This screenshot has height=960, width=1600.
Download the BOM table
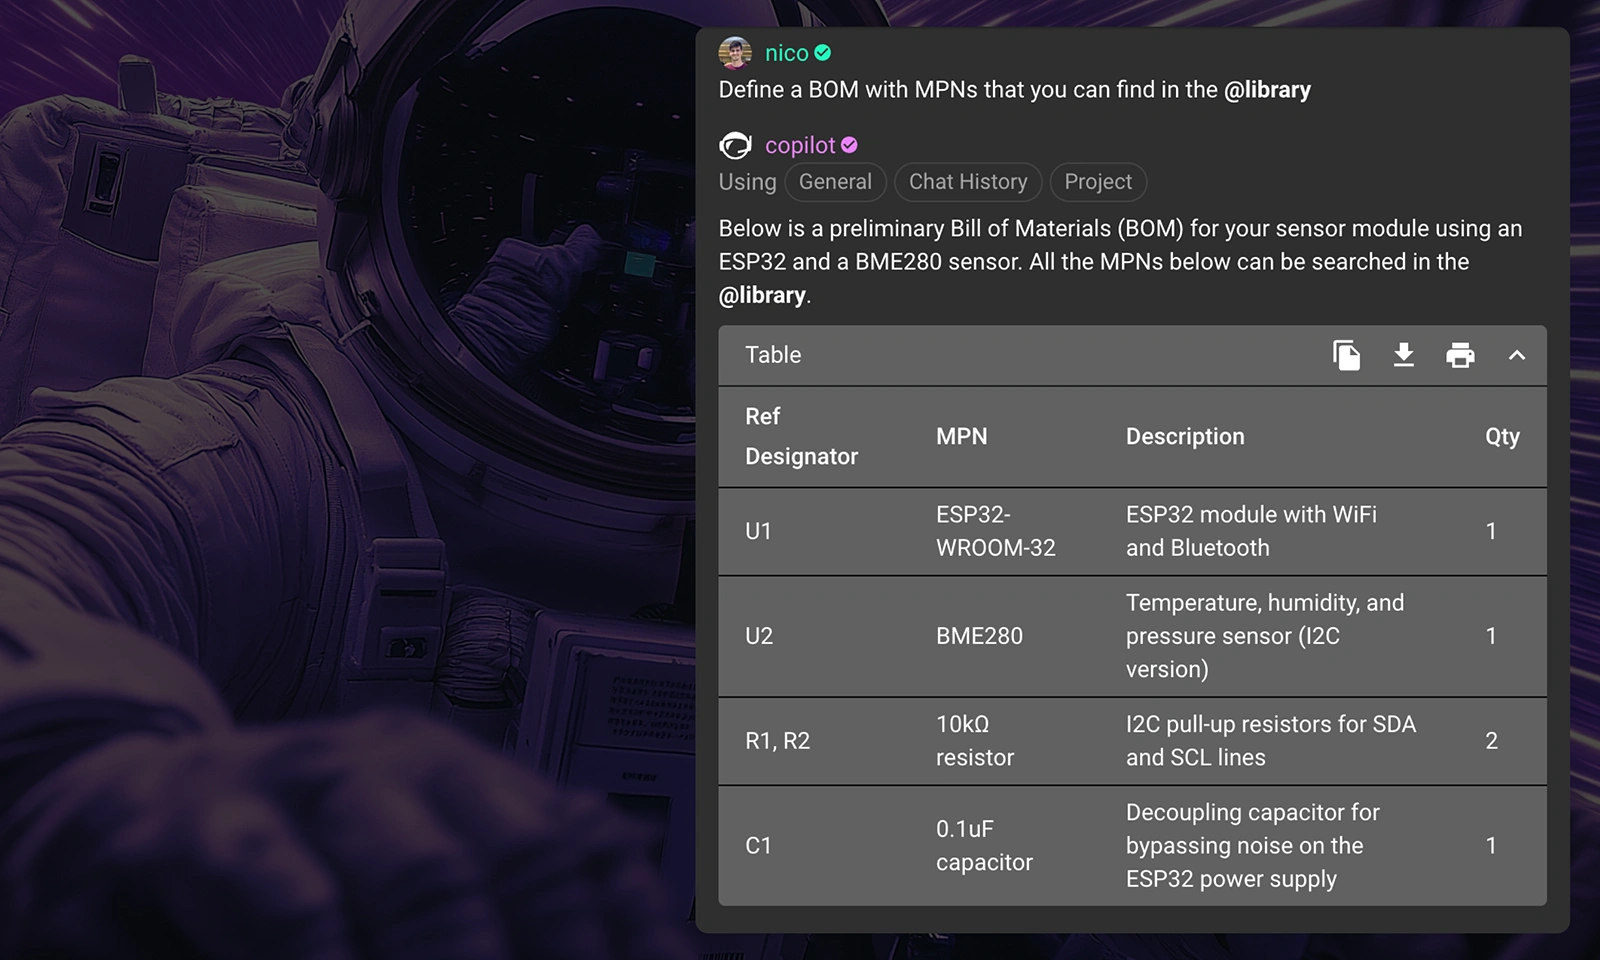(1403, 355)
